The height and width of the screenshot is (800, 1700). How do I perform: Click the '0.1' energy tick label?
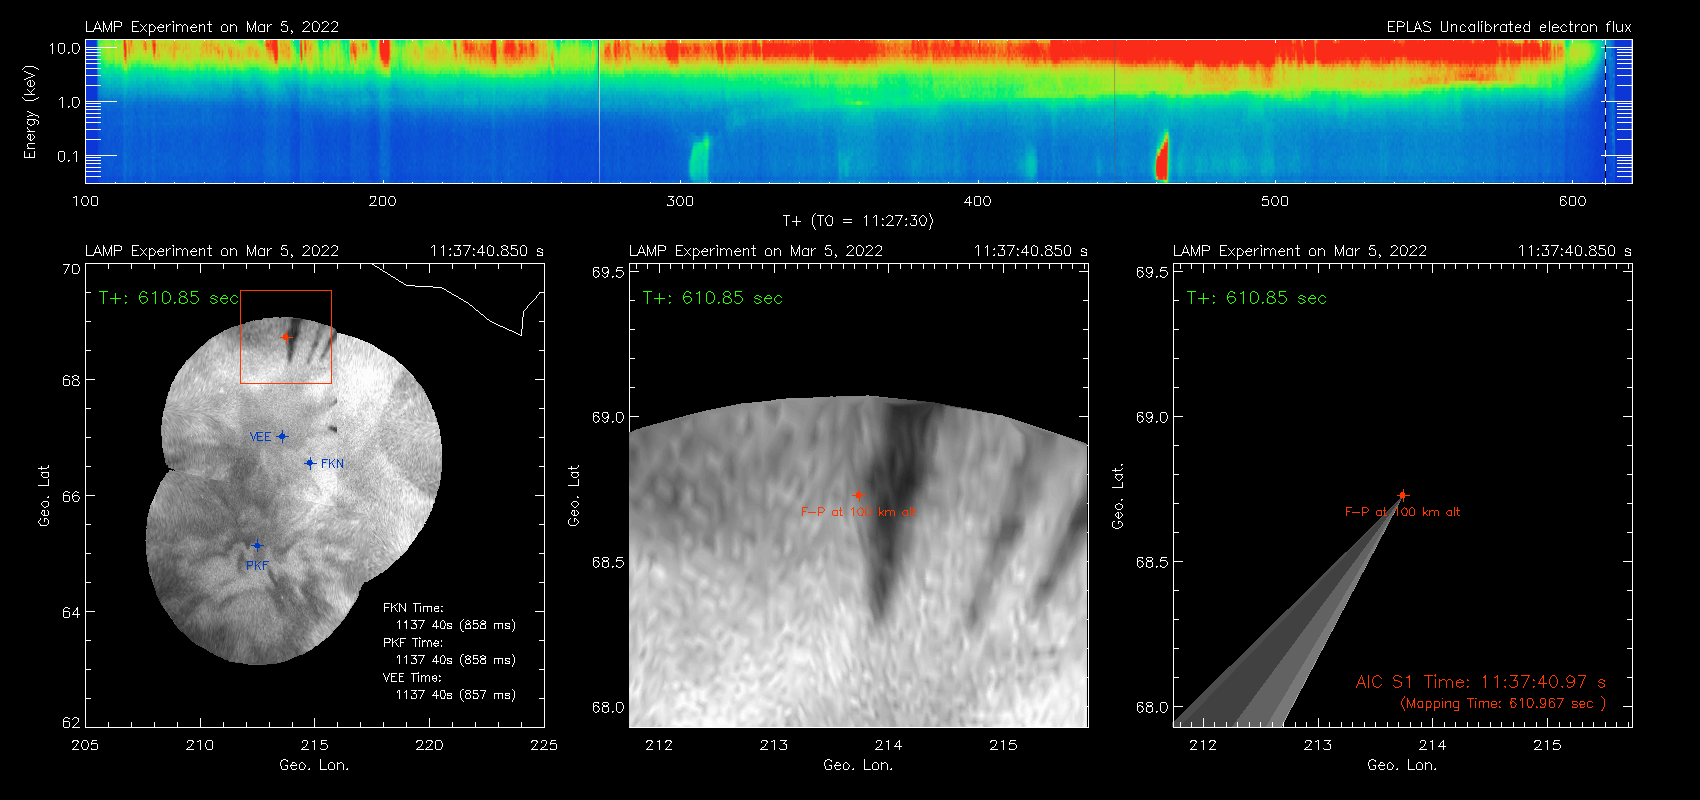[x=69, y=156]
